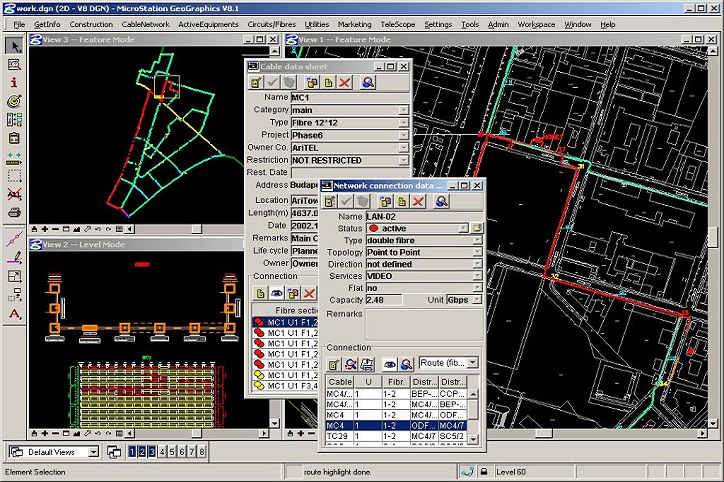Click the yellow folder icon next to Status
This screenshot has height=482, width=724.
pos(477,228)
